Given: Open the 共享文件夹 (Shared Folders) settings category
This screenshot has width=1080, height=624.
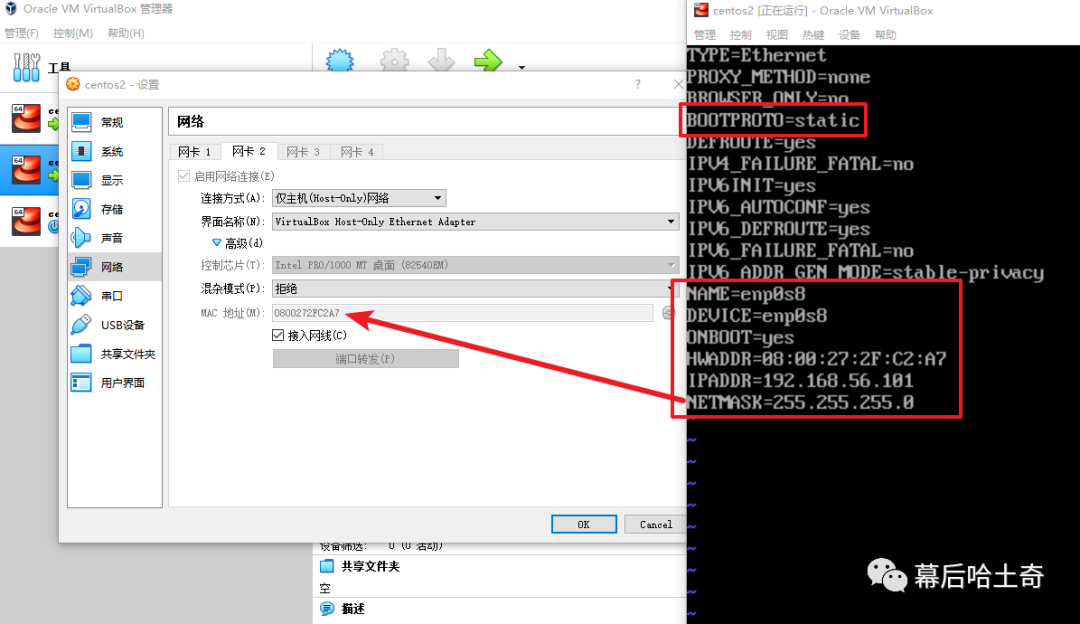Looking at the screenshot, I should pos(126,354).
